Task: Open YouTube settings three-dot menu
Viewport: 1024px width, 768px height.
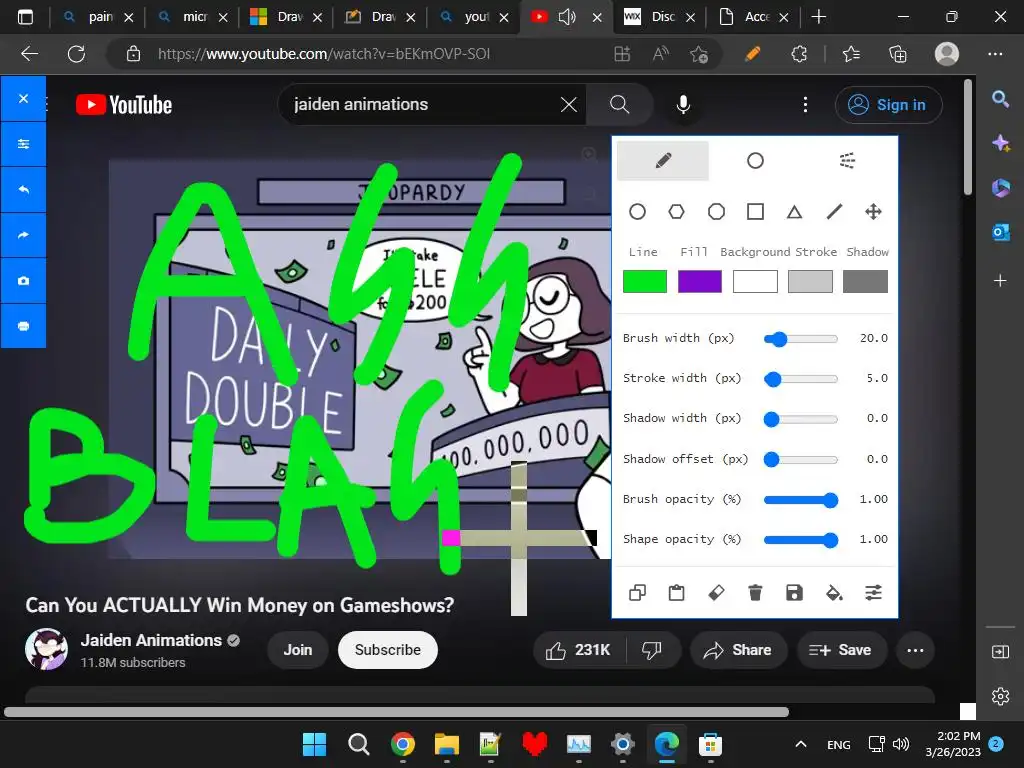Action: coord(805,104)
